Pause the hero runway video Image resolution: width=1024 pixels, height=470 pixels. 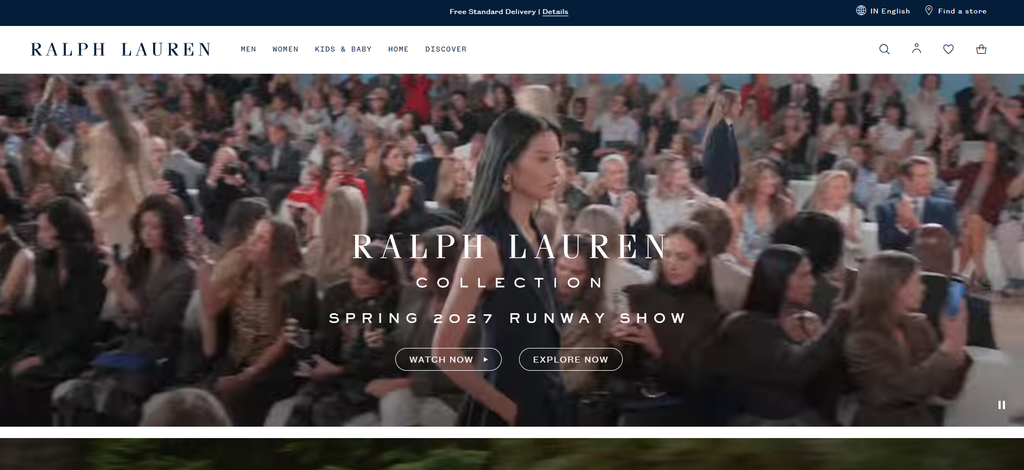[x=1002, y=405]
